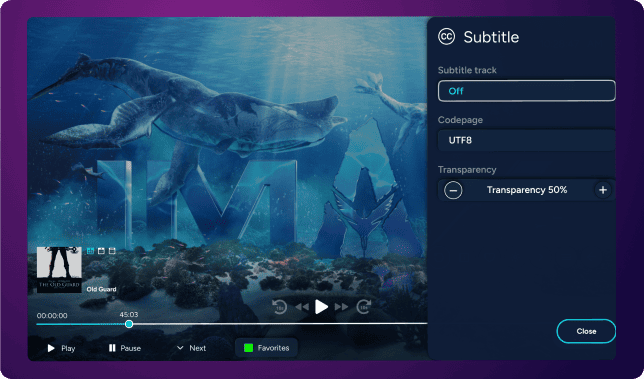Image resolution: width=644 pixels, height=379 pixels.
Task: Click the large center play icon
Action: pos(321,307)
